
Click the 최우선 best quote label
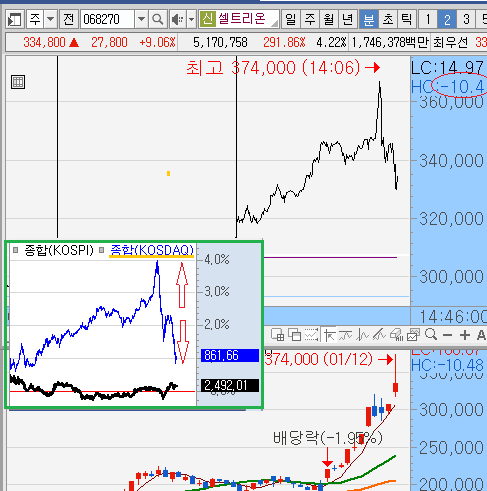click(450, 42)
